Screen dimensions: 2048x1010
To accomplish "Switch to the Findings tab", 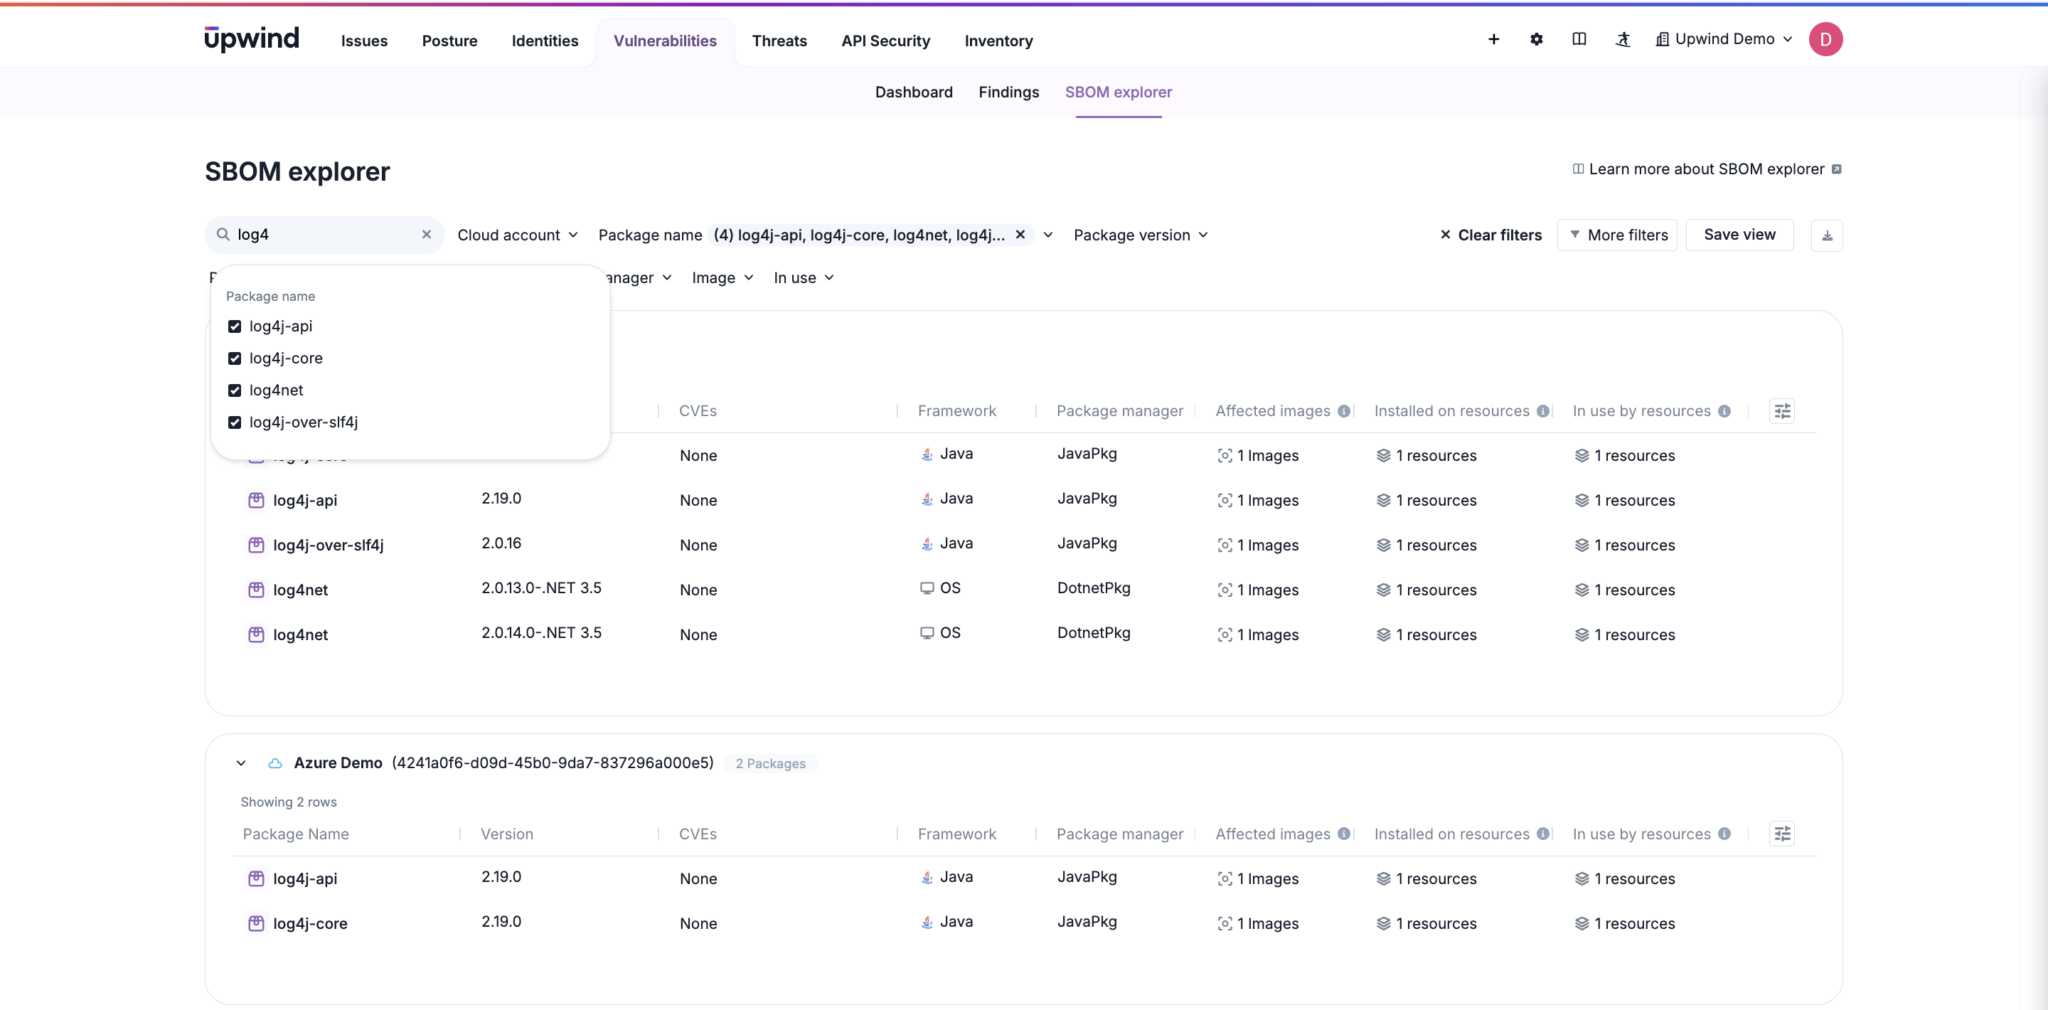I will pyautogui.click(x=1008, y=91).
